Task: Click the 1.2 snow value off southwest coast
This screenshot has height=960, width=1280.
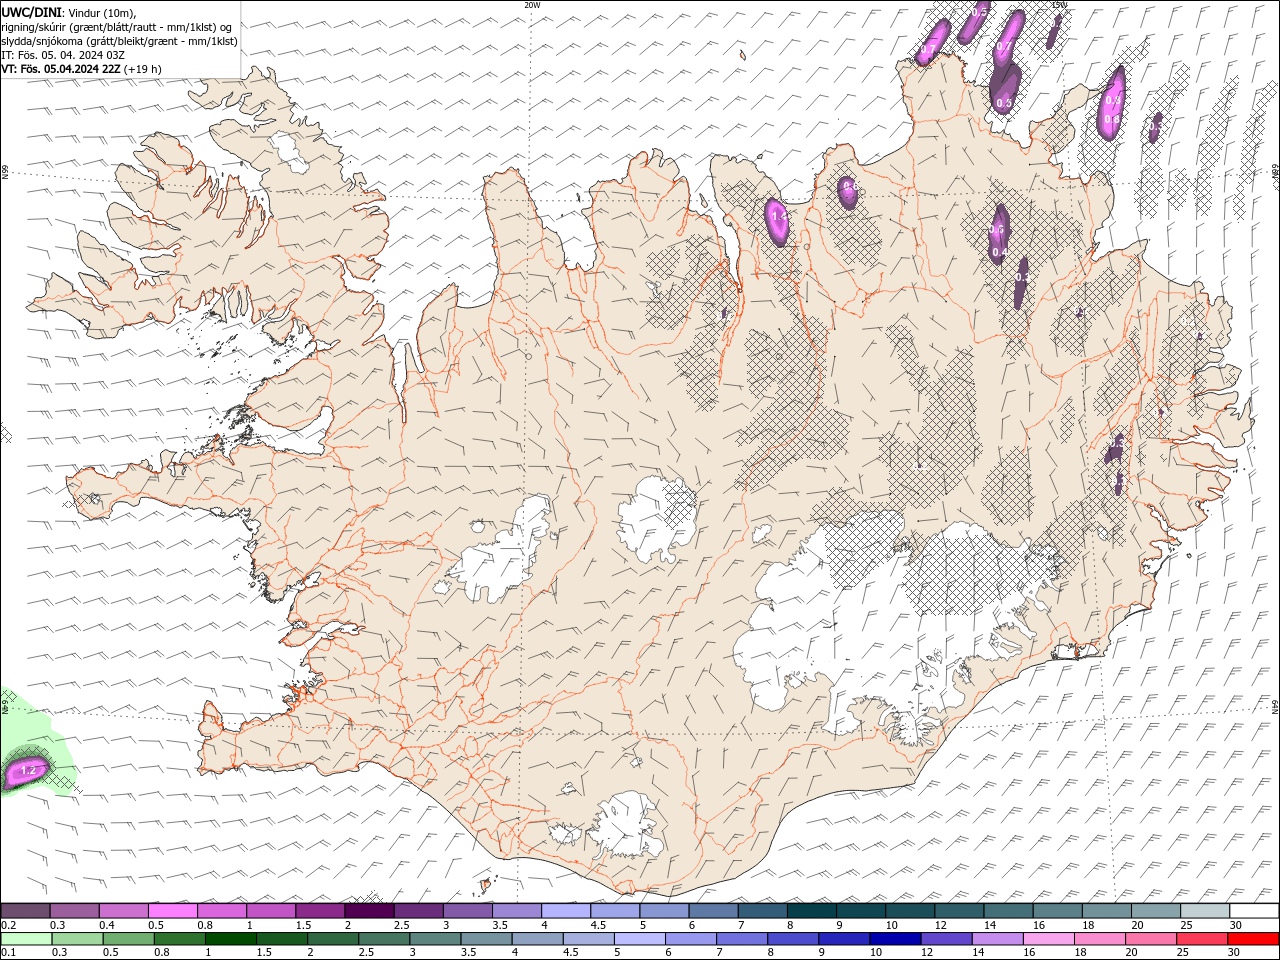Action: (28, 770)
